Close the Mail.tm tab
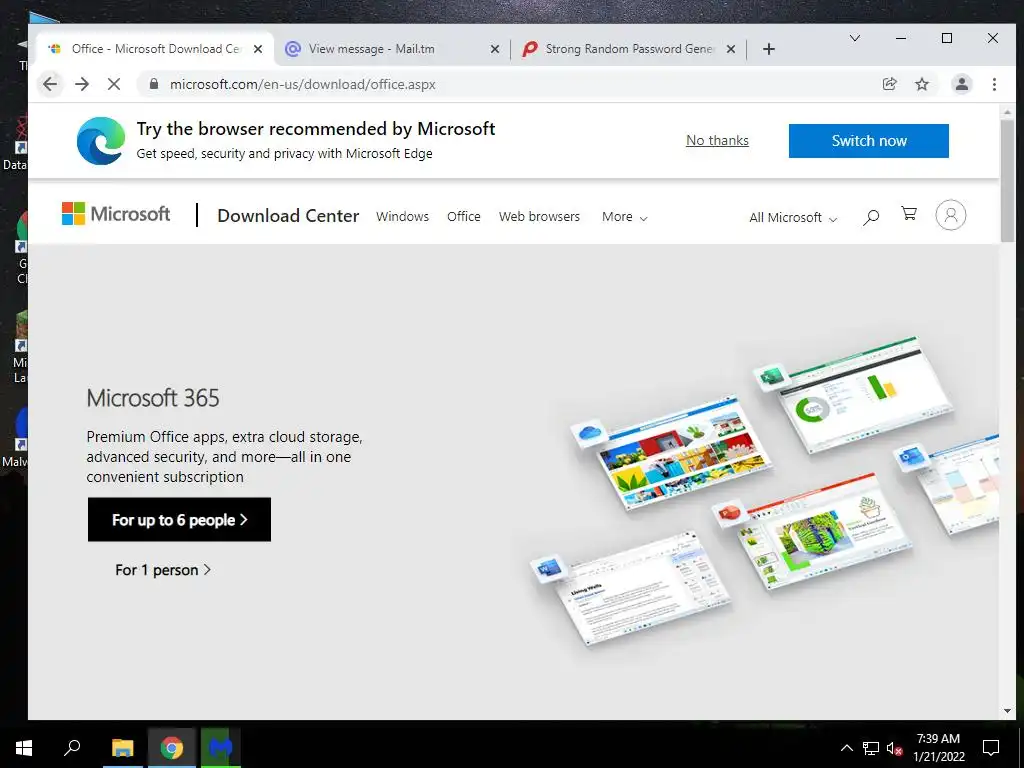The image size is (1024, 768). click(494, 49)
